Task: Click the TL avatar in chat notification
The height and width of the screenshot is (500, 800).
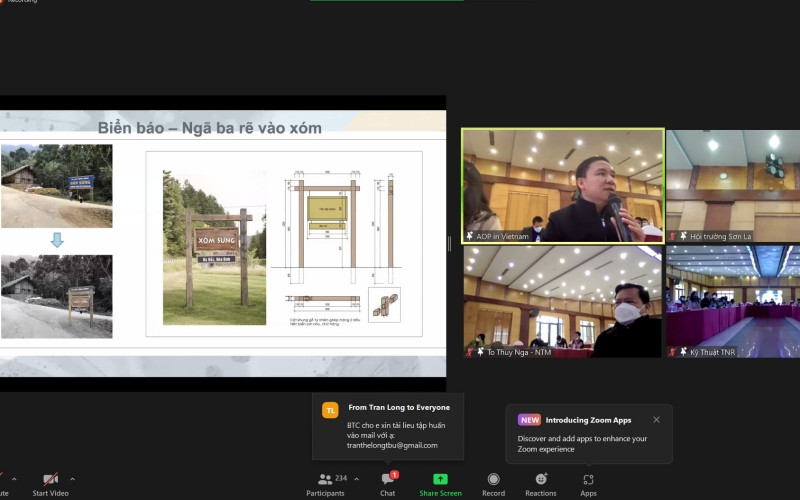Action: coord(330,409)
